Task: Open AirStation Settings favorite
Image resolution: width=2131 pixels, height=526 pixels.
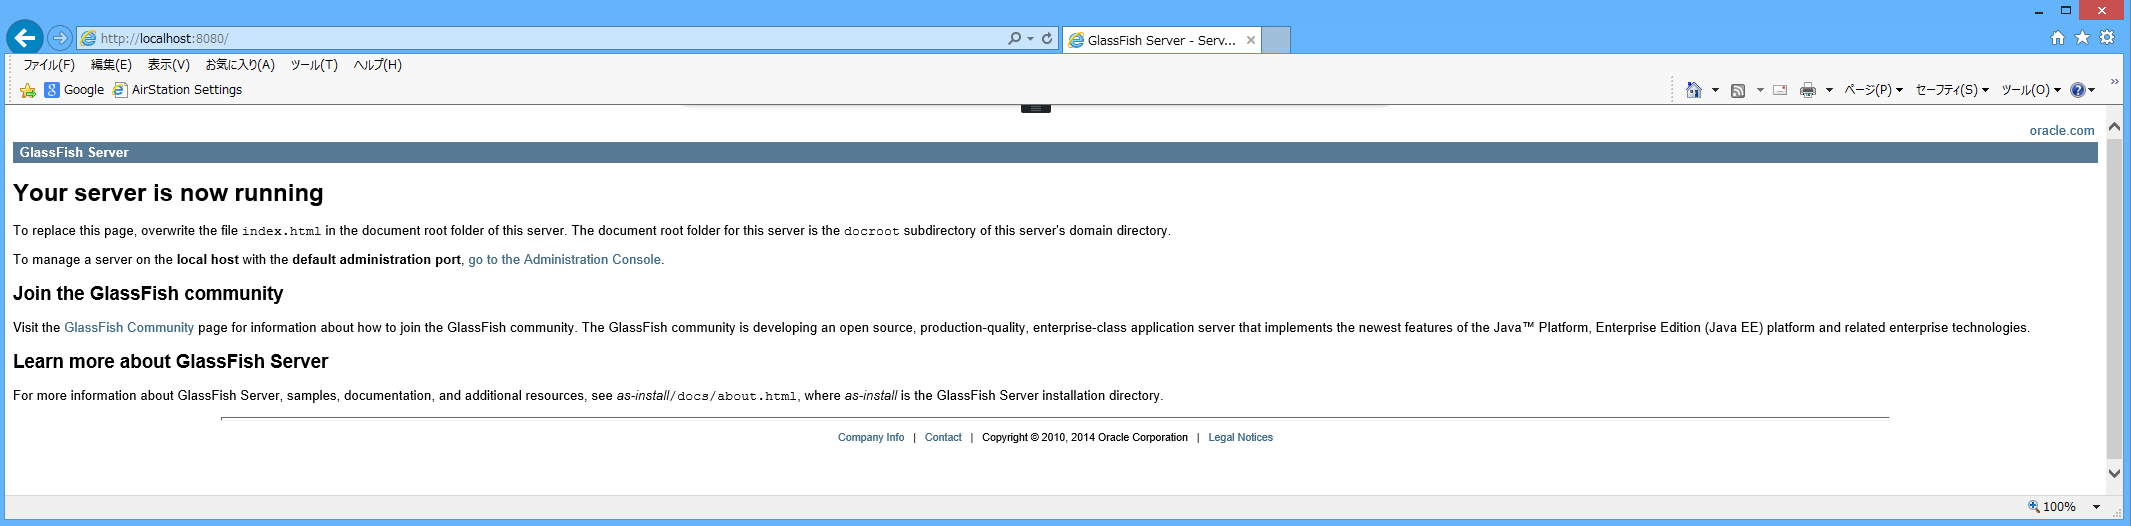Action: pyautogui.click(x=178, y=90)
